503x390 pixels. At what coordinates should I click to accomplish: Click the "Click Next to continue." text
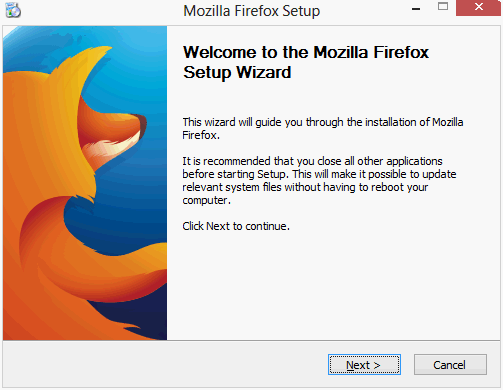click(236, 226)
